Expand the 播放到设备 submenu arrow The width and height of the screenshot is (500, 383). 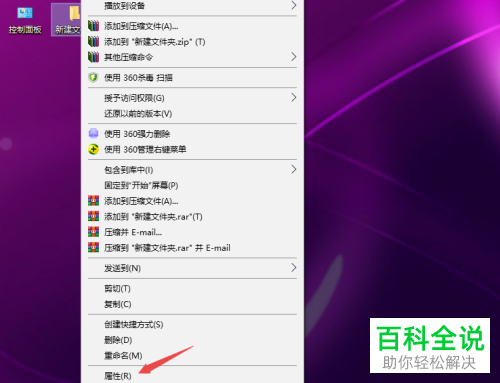click(x=293, y=5)
